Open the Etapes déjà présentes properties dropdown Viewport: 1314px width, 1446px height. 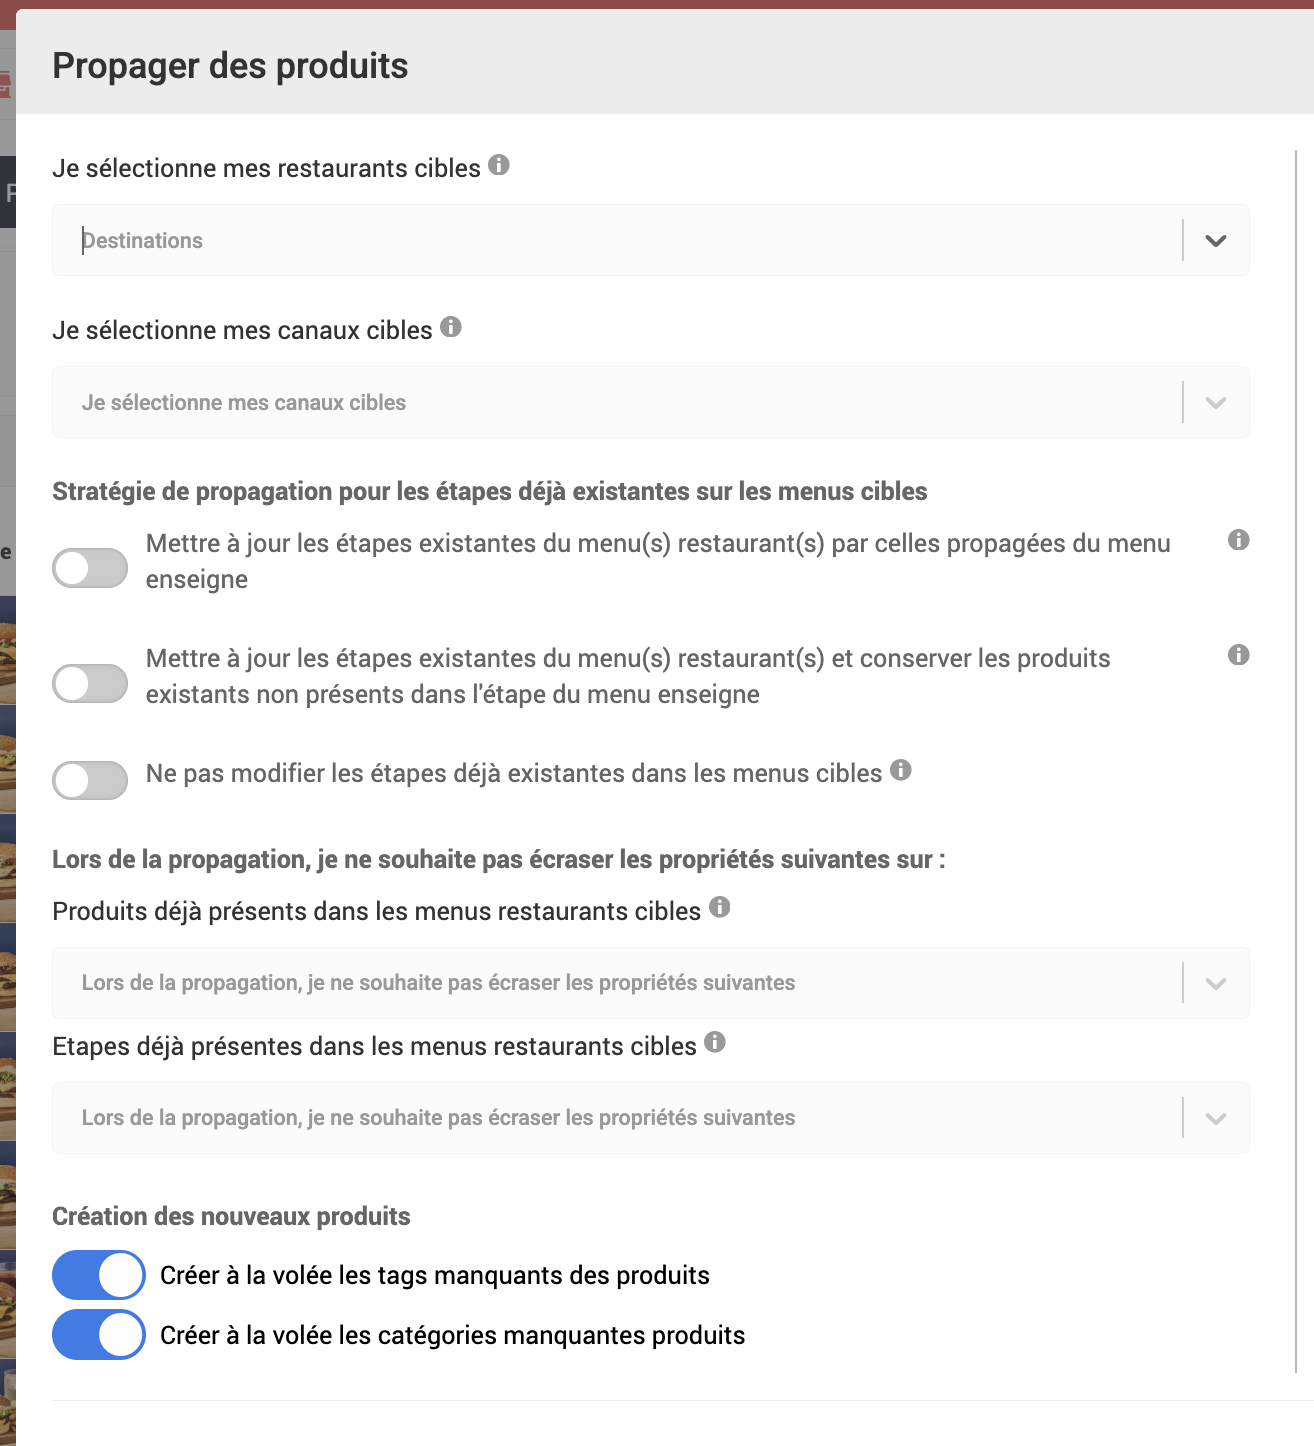tap(1216, 1119)
